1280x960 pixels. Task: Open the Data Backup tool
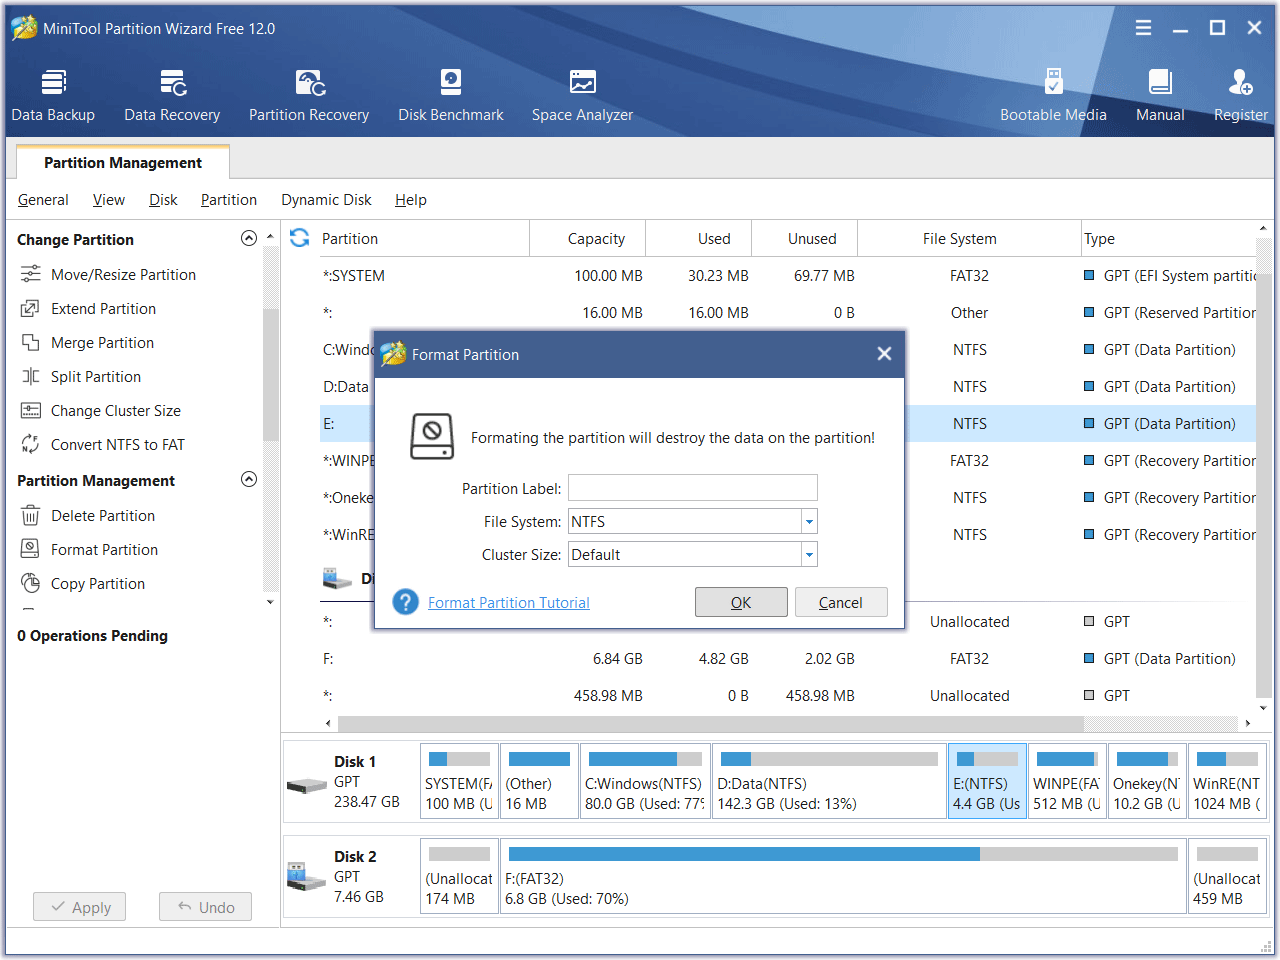53,96
